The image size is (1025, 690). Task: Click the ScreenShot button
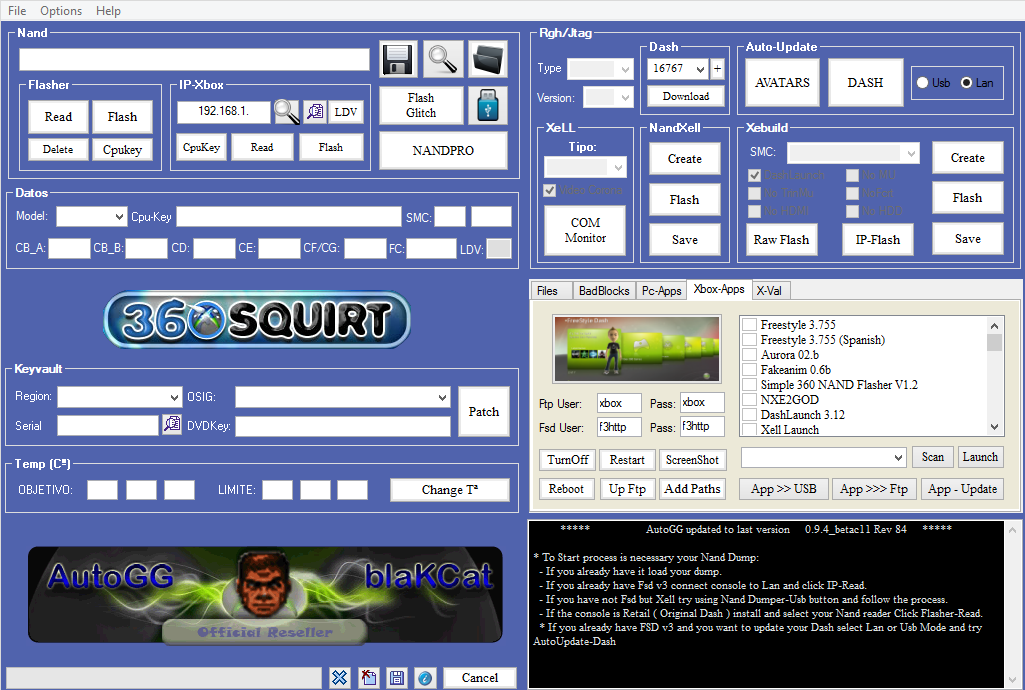(x=692, y=460)
